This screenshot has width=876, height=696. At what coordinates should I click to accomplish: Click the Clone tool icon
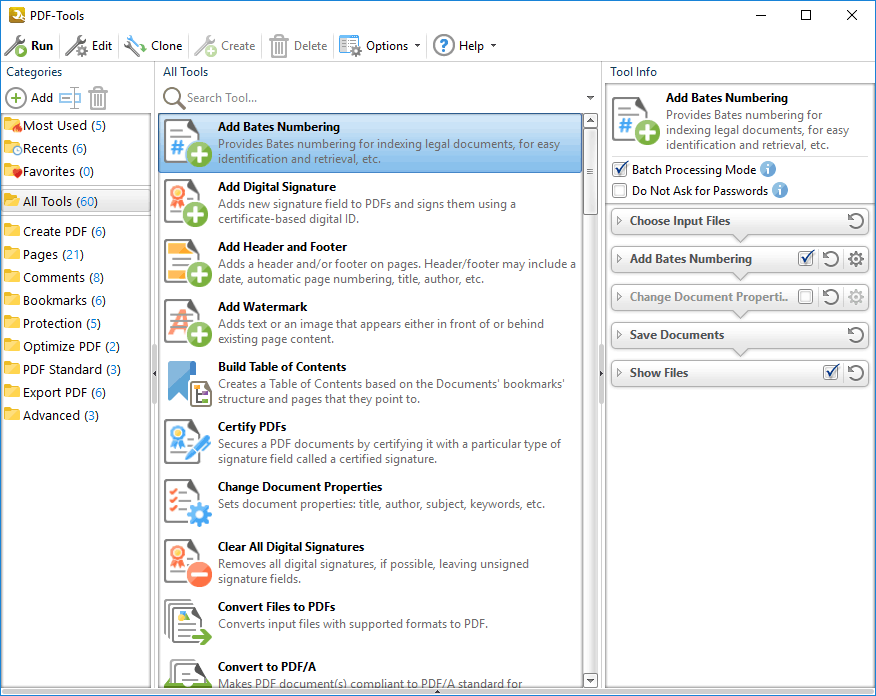135,46
